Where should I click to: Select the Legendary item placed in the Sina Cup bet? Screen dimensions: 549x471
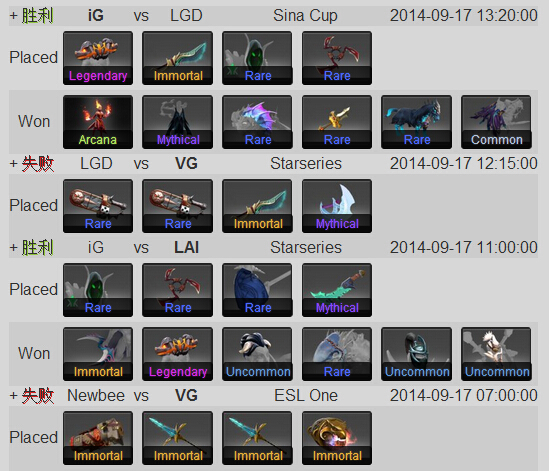tap(98, 58)
